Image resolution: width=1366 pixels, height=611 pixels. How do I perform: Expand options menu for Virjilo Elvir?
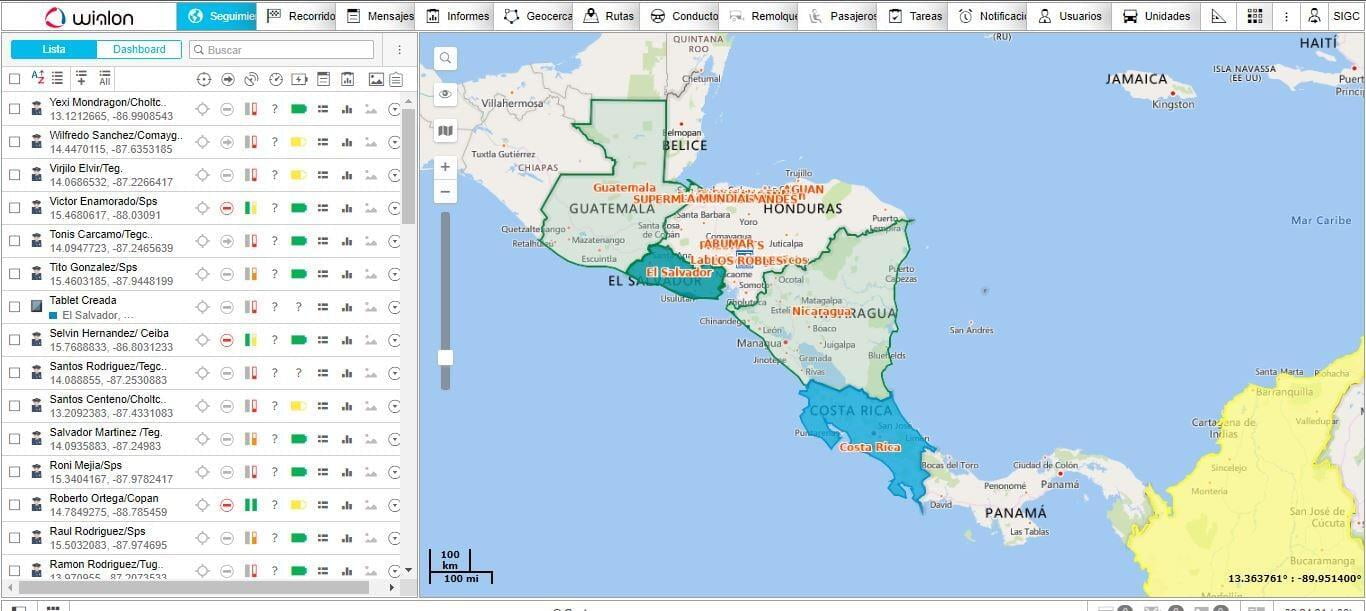(x=394, y=175)
